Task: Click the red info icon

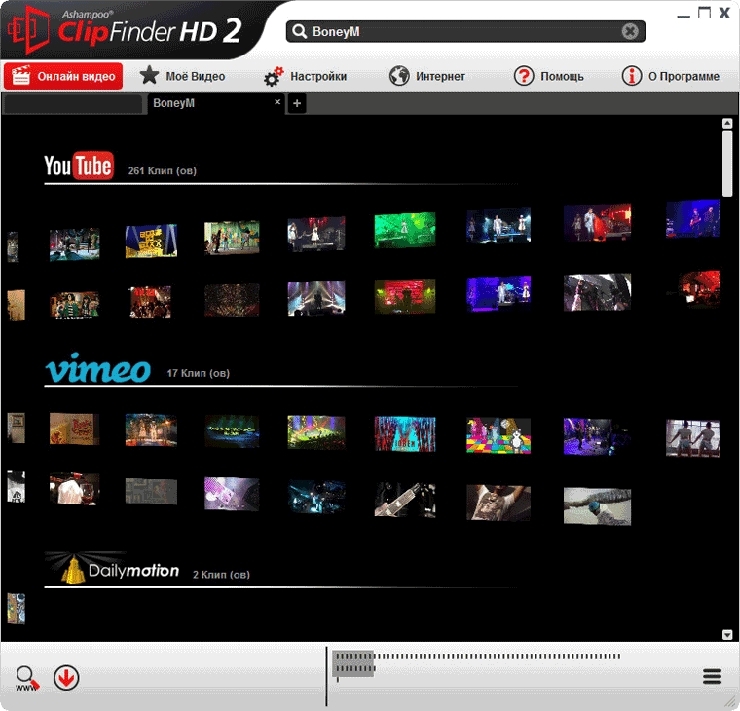Action: [x=631, y=76]
